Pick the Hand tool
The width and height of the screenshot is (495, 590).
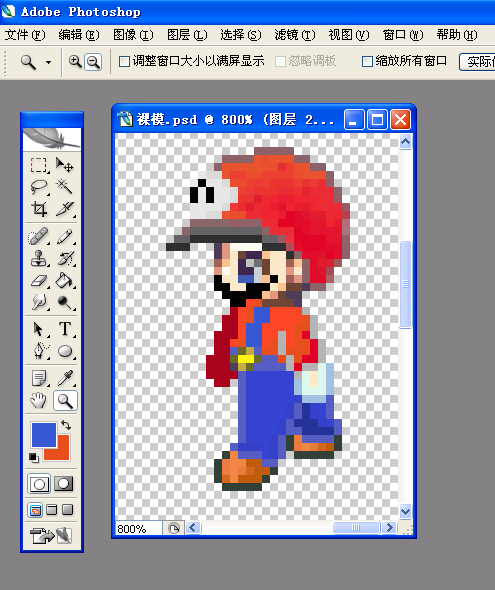(x=39, y=400)
